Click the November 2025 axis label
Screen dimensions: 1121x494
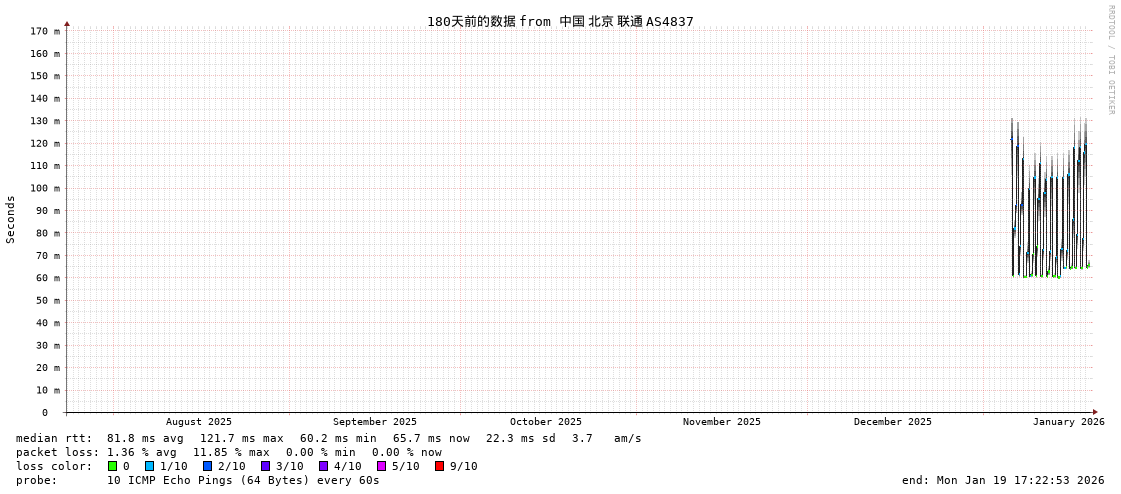pos(721,422)
